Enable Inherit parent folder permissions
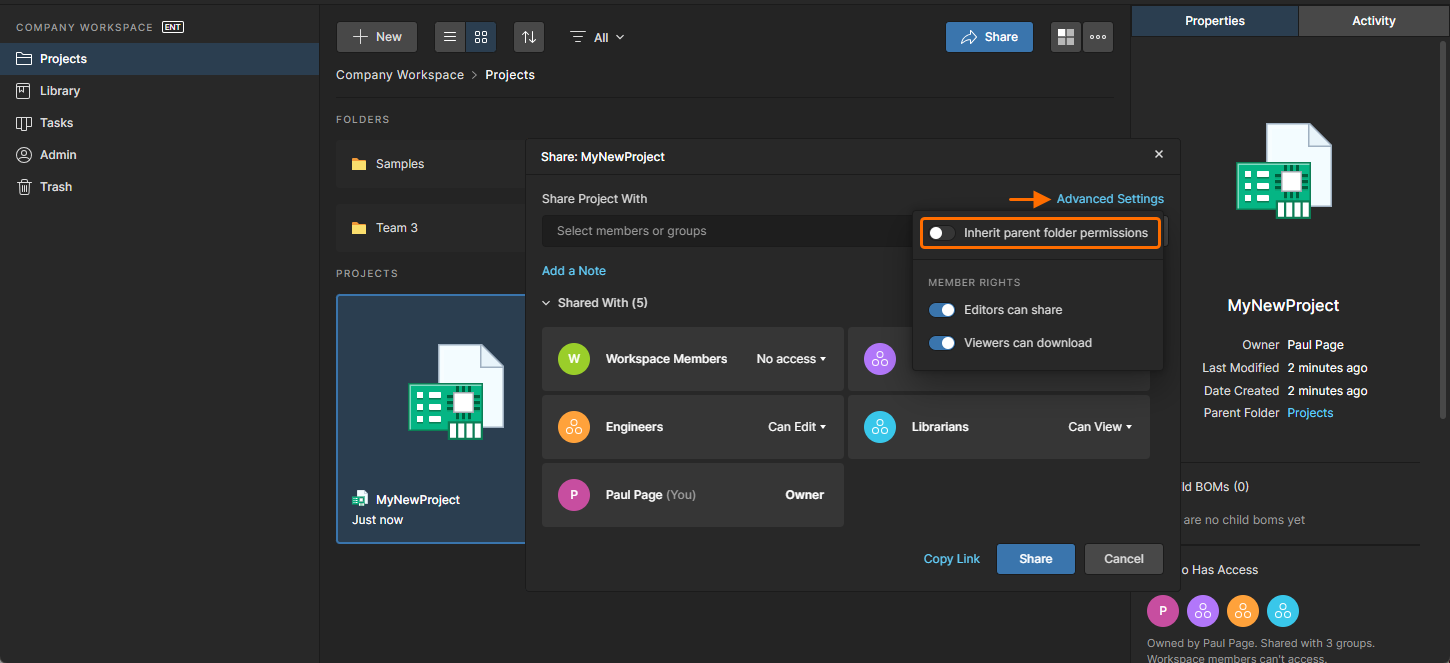The width and height of the screenshot is (1450, 663). pos(942,233)
